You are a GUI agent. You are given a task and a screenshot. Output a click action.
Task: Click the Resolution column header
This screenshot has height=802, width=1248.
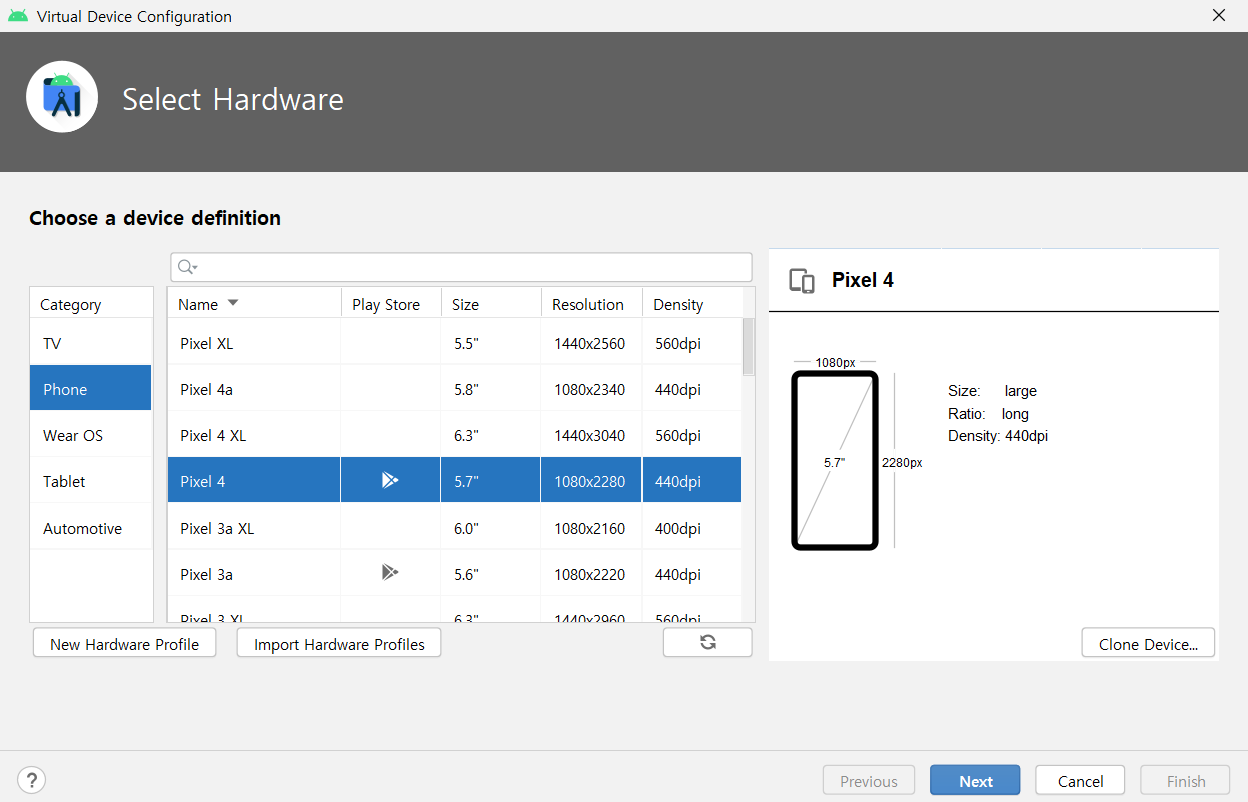(x=592, y=304)
